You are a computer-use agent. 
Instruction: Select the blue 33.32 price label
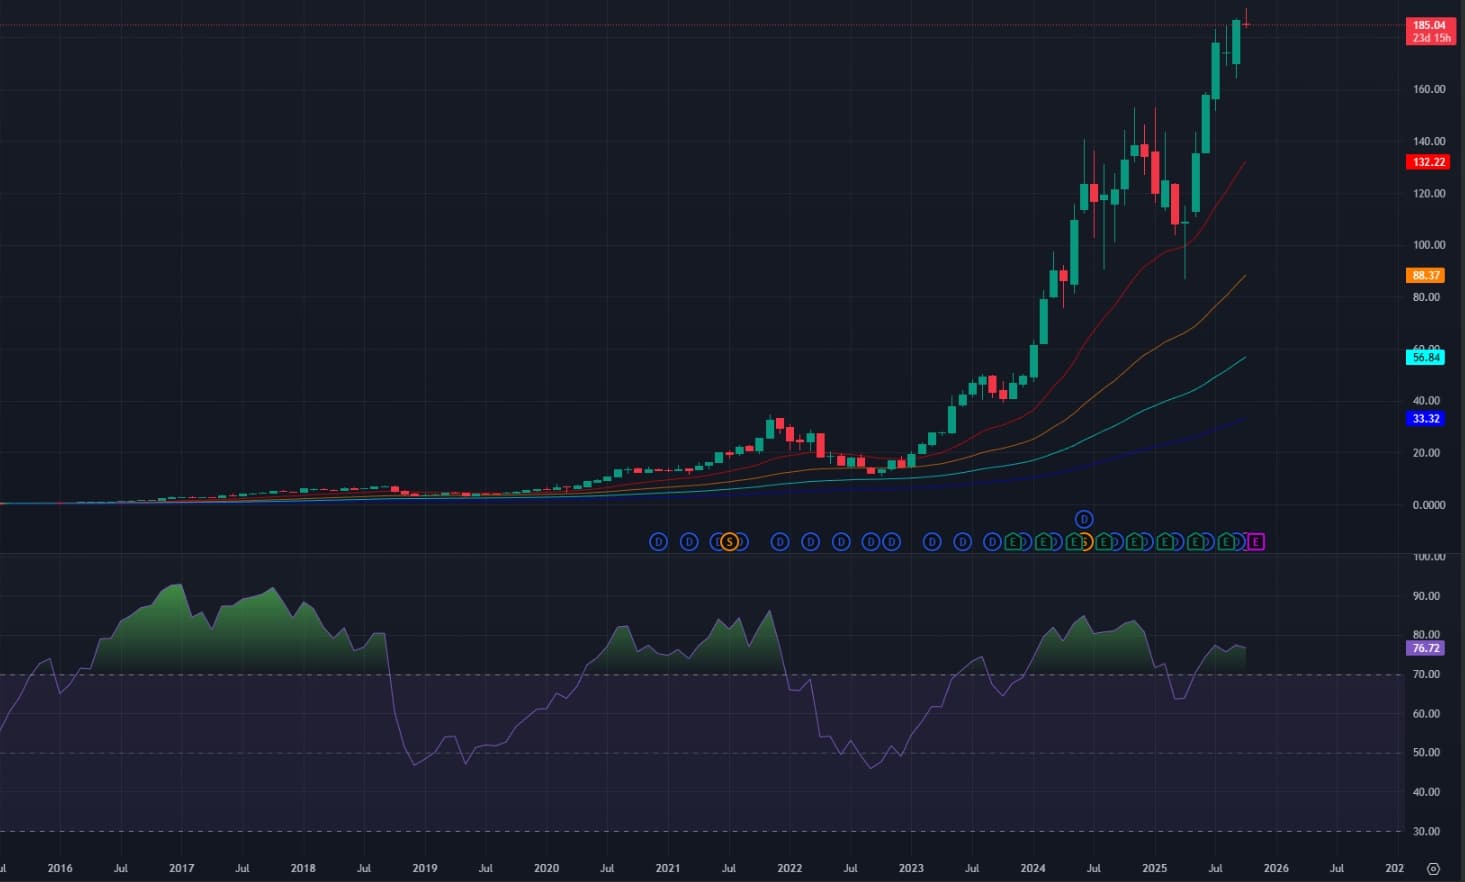(1426, 419)
